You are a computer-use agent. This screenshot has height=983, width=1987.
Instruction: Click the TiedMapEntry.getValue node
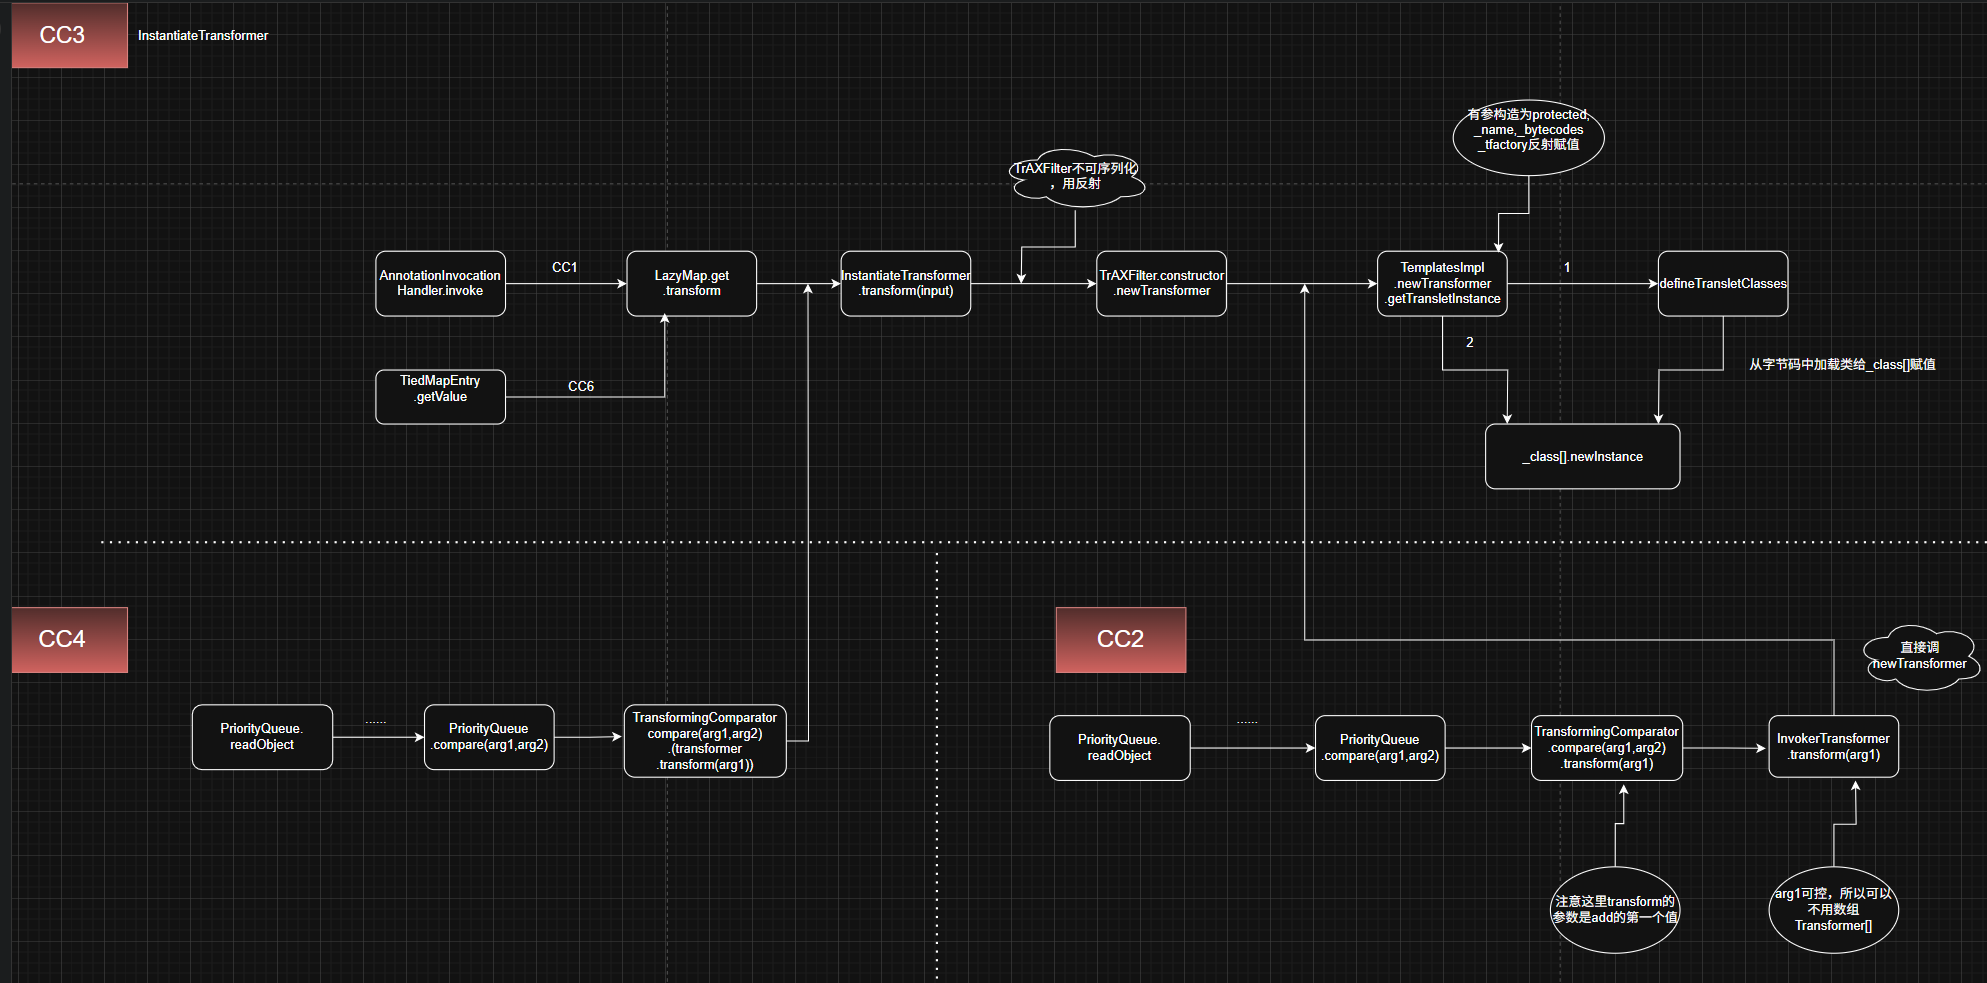[x=440, y=396]
